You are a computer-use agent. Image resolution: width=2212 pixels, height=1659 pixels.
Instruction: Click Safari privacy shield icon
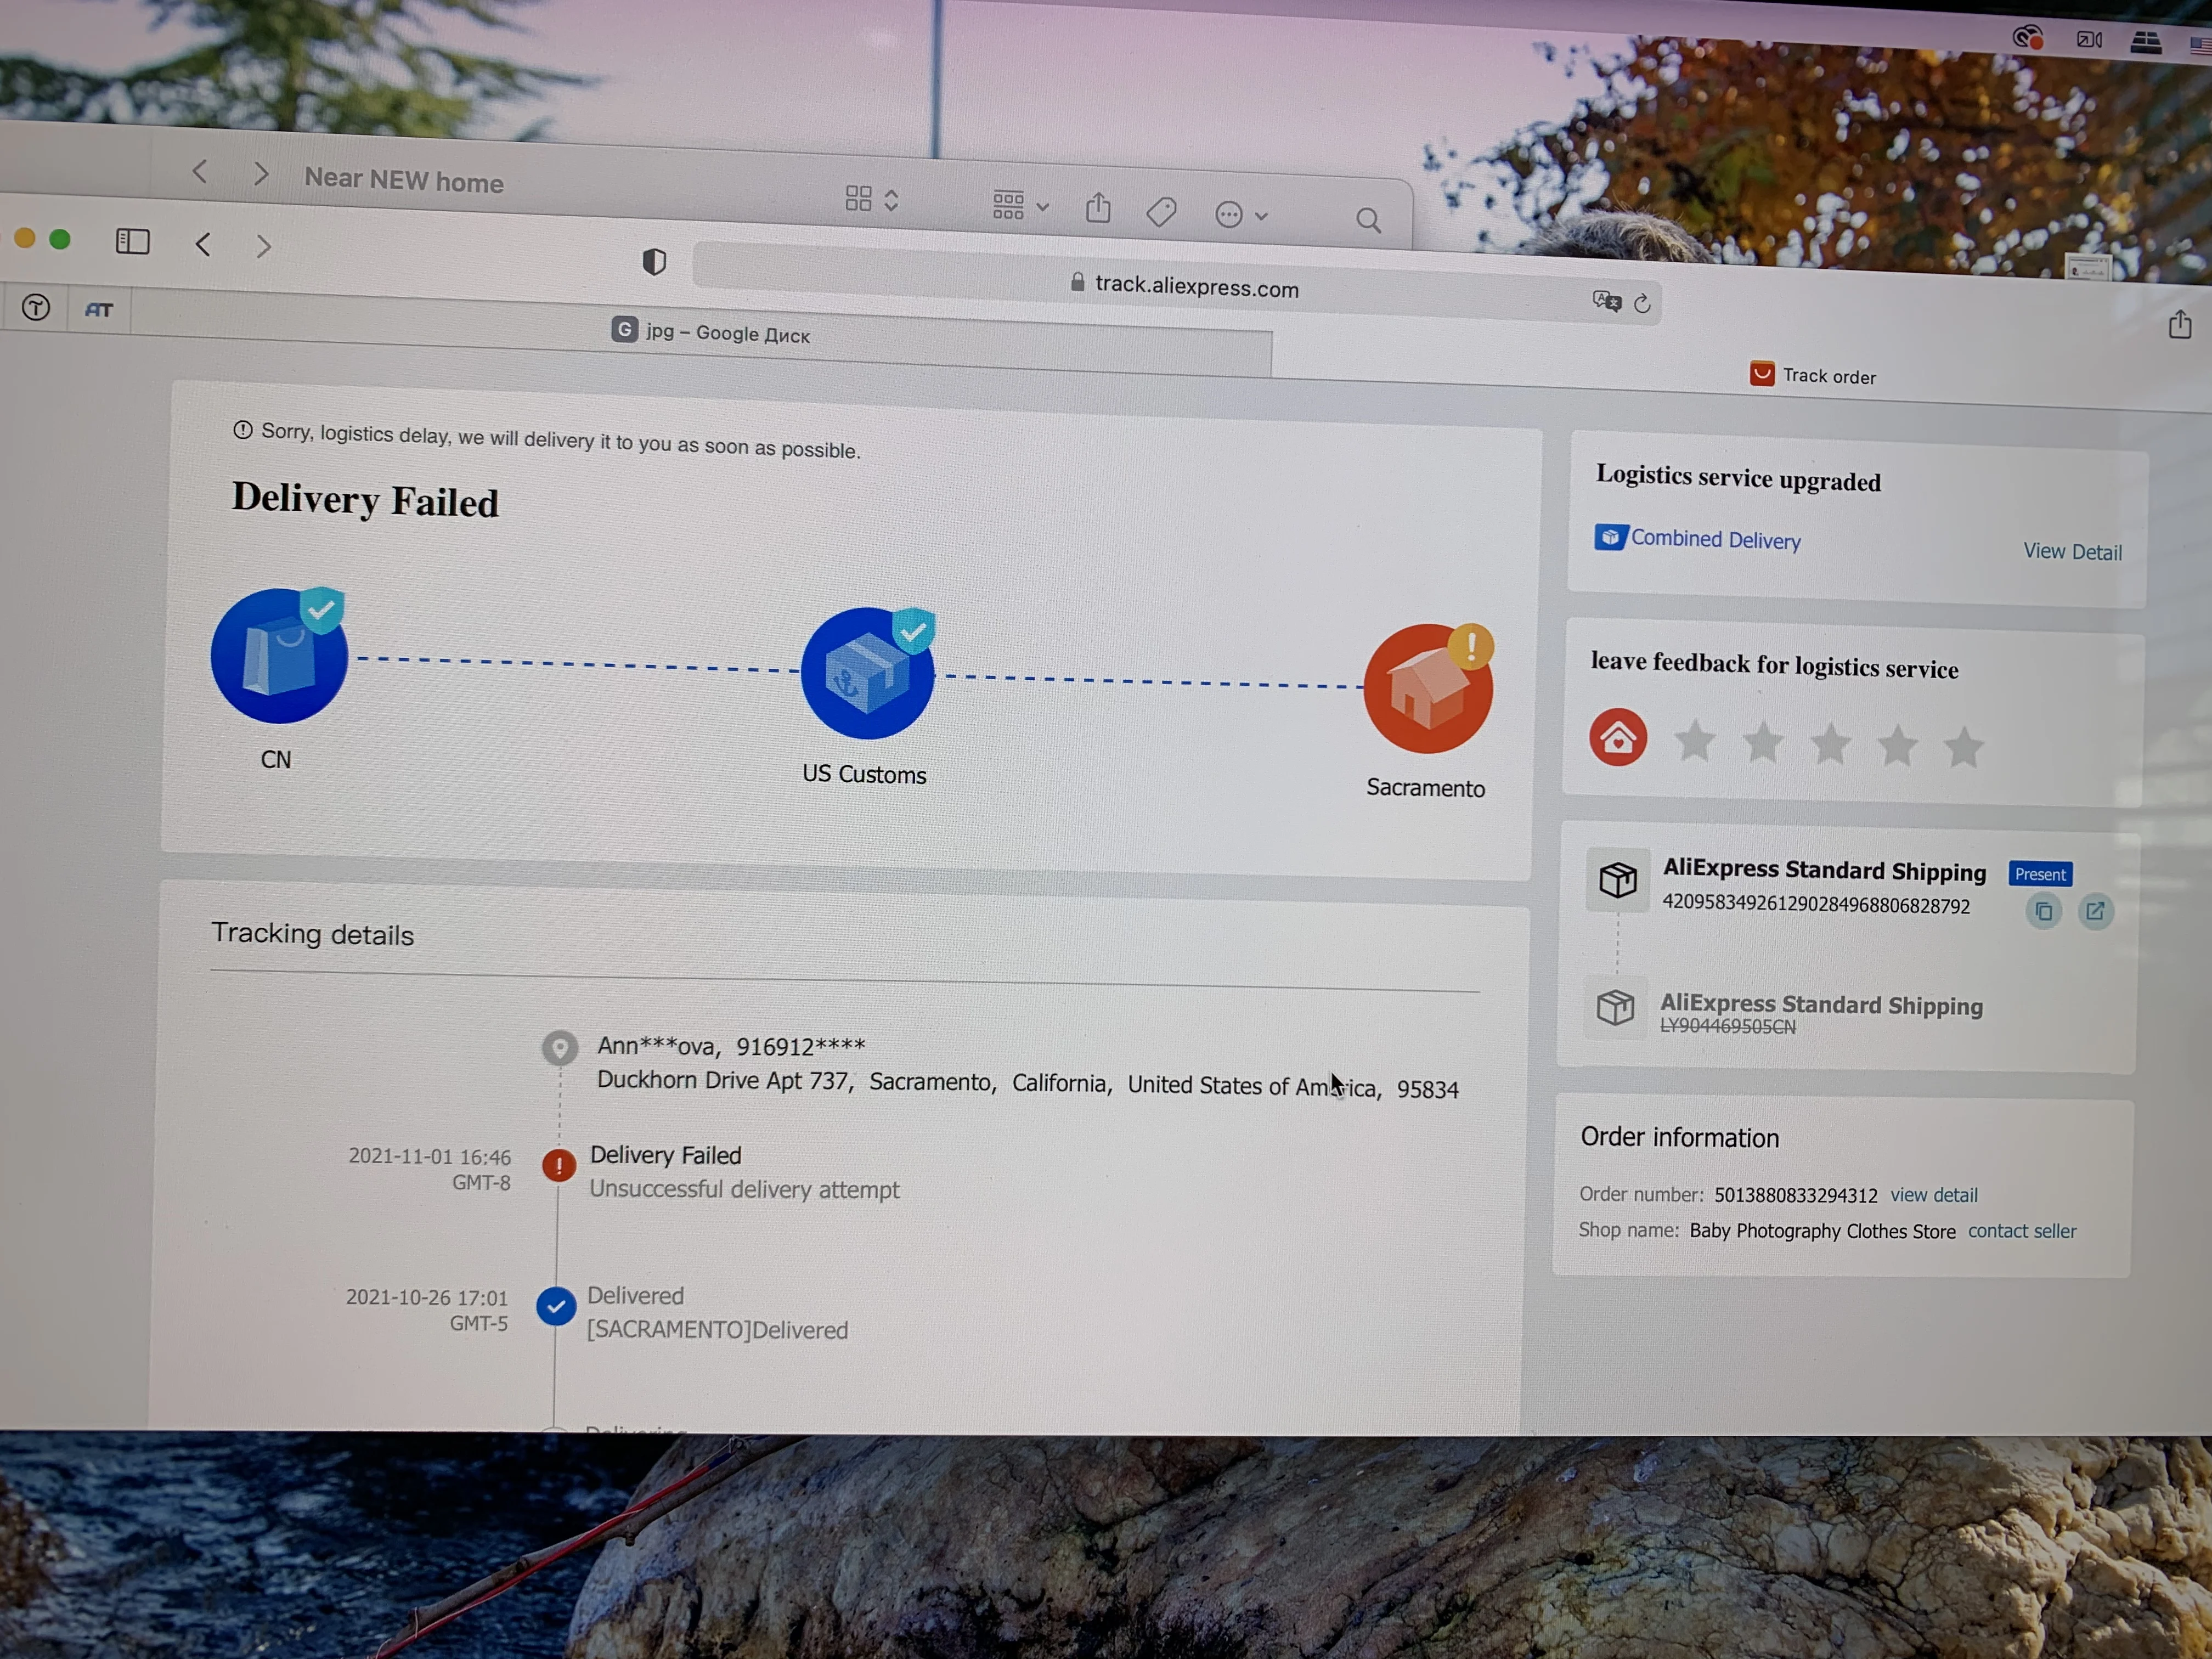pos(654,262)
